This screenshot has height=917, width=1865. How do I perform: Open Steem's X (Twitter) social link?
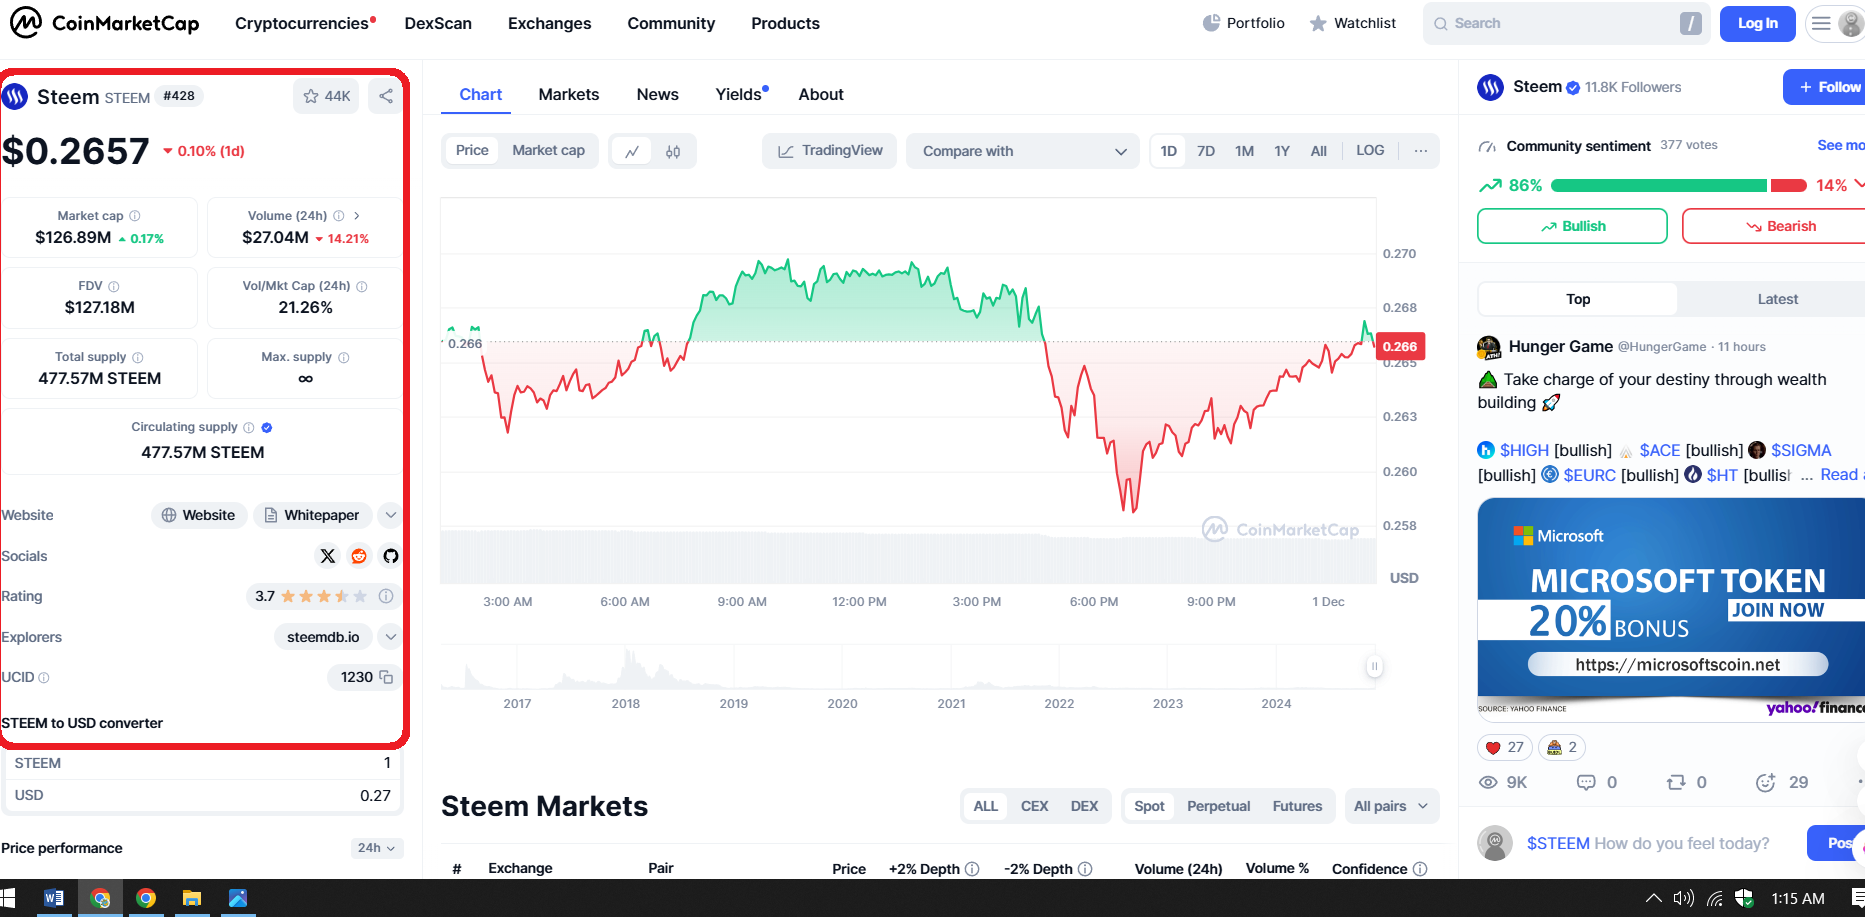point(328,556)
